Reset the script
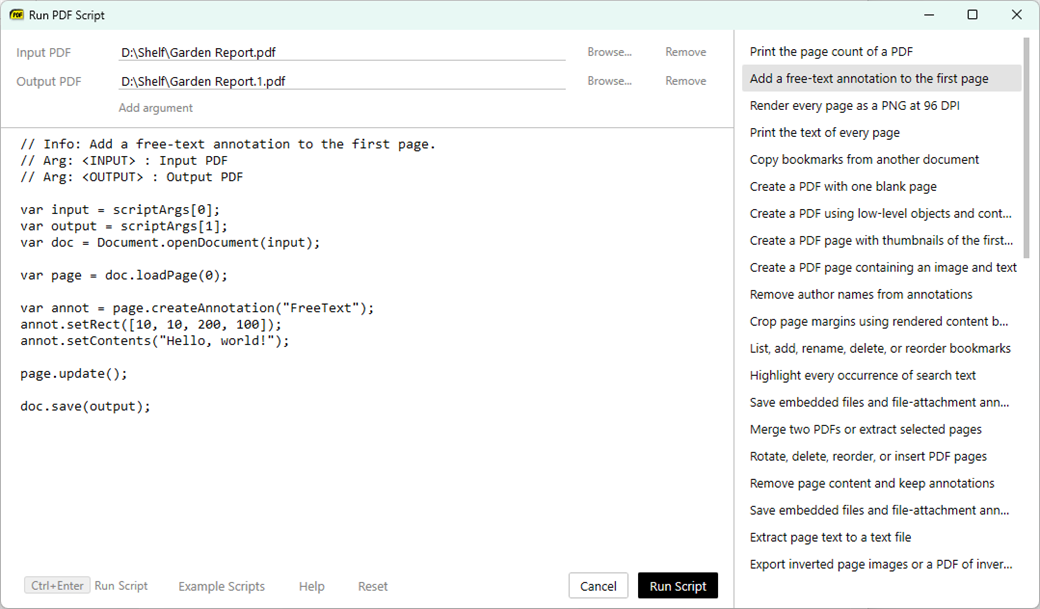Viewport: 1040px width, 609px height. coord(373,586)
